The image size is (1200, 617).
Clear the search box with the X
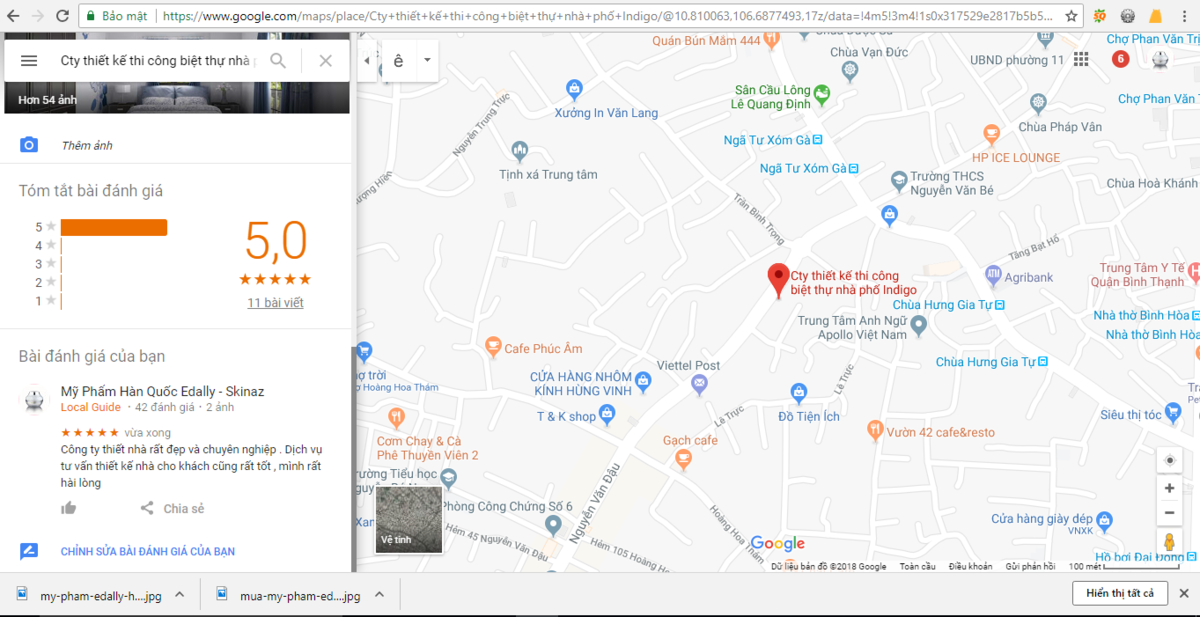(326, 61)
